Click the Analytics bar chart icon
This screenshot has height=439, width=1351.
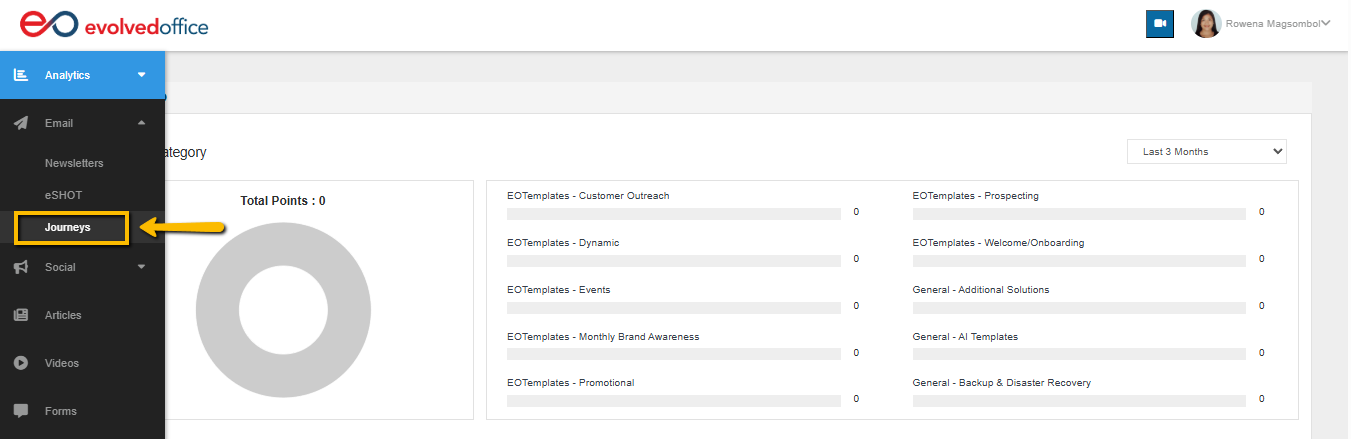21,75
